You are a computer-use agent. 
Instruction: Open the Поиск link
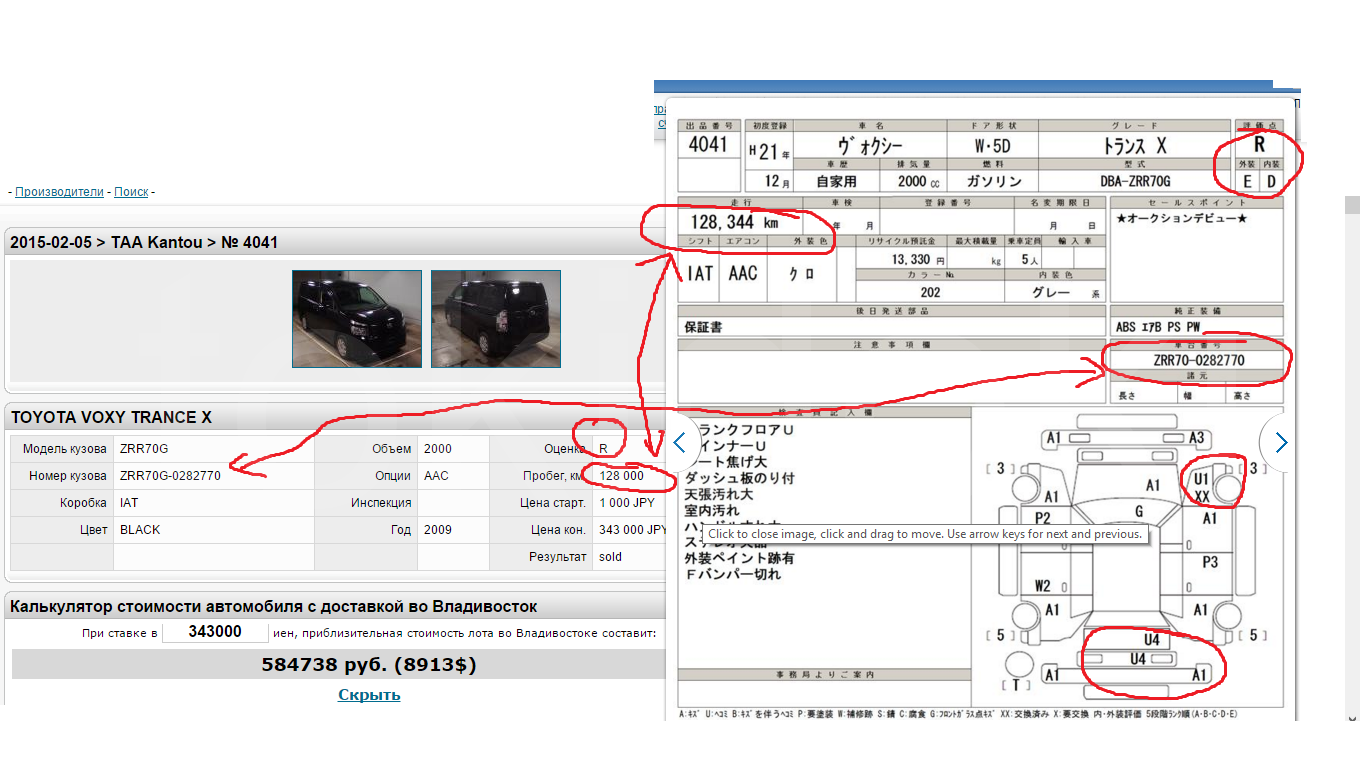[131, 192]
